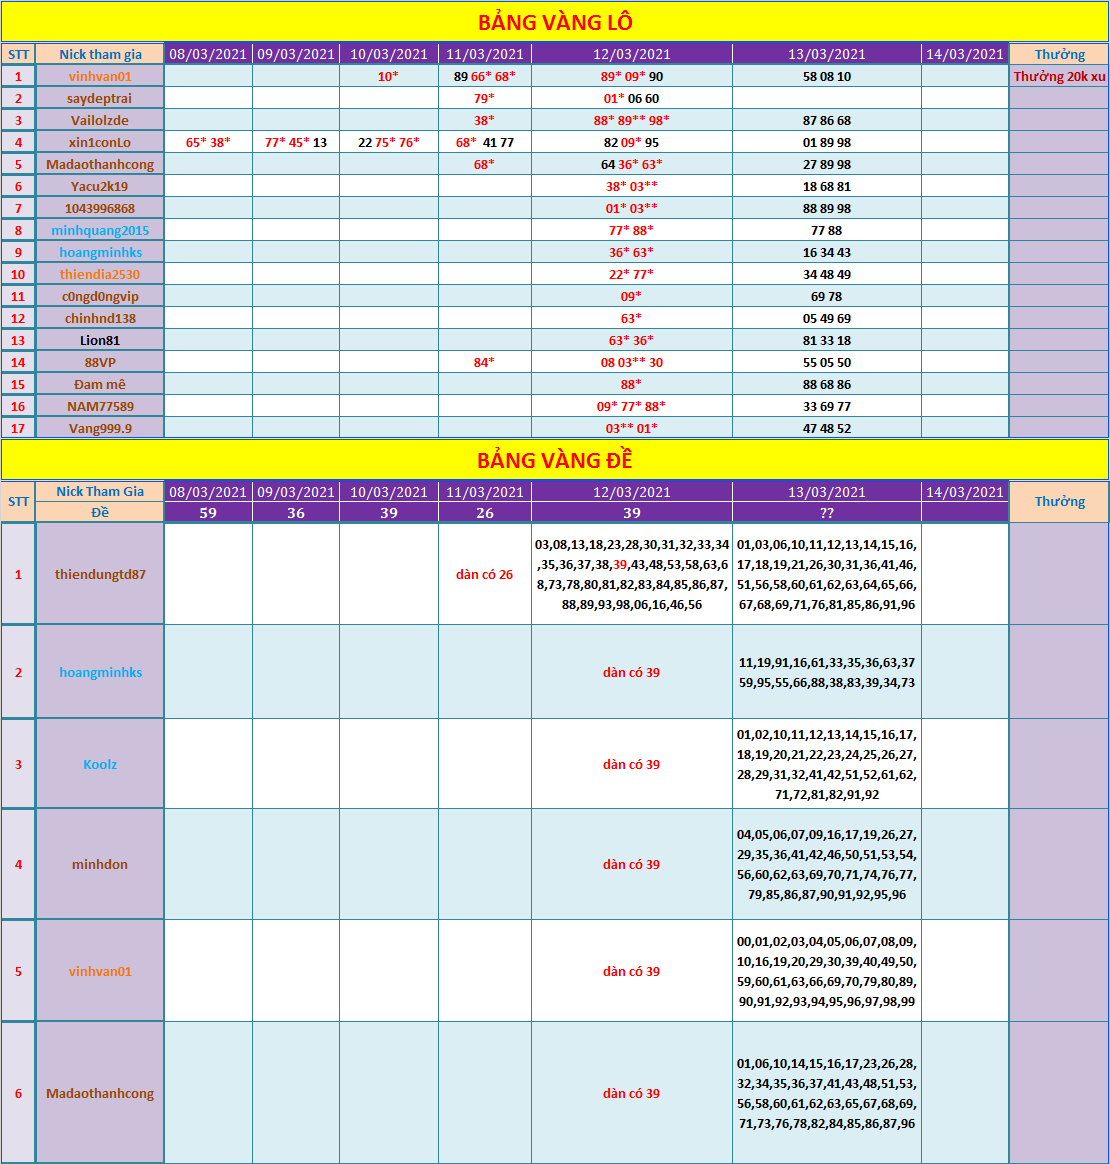The height and width of the screenshot is (1164, 1110).
Task: Select the 'Vailolzde' nickname cell
Action: (100, 120)
